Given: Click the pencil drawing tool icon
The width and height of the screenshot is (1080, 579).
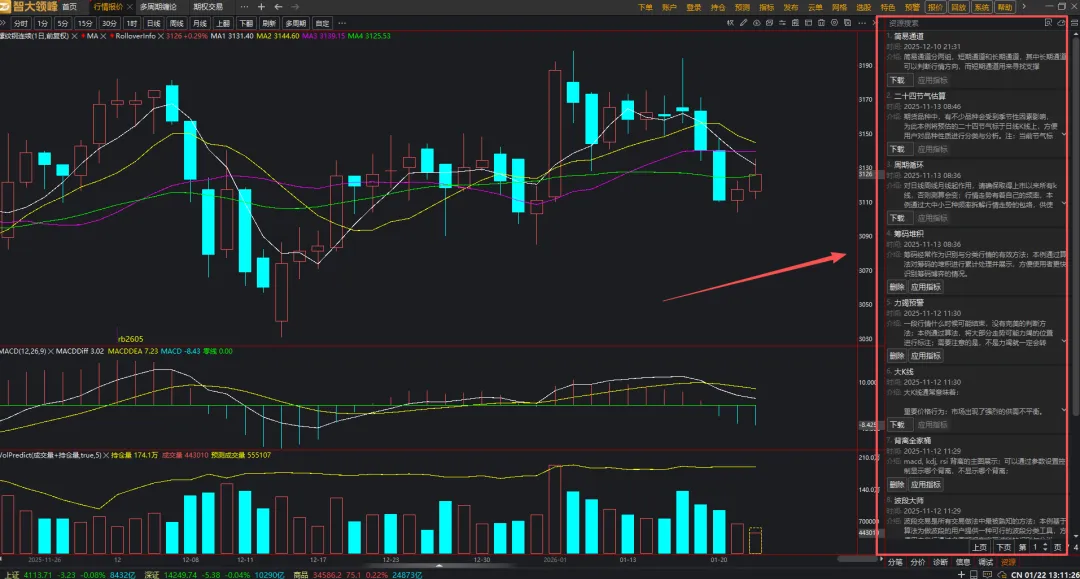Looking at the screenshot, I should [743, 23].
